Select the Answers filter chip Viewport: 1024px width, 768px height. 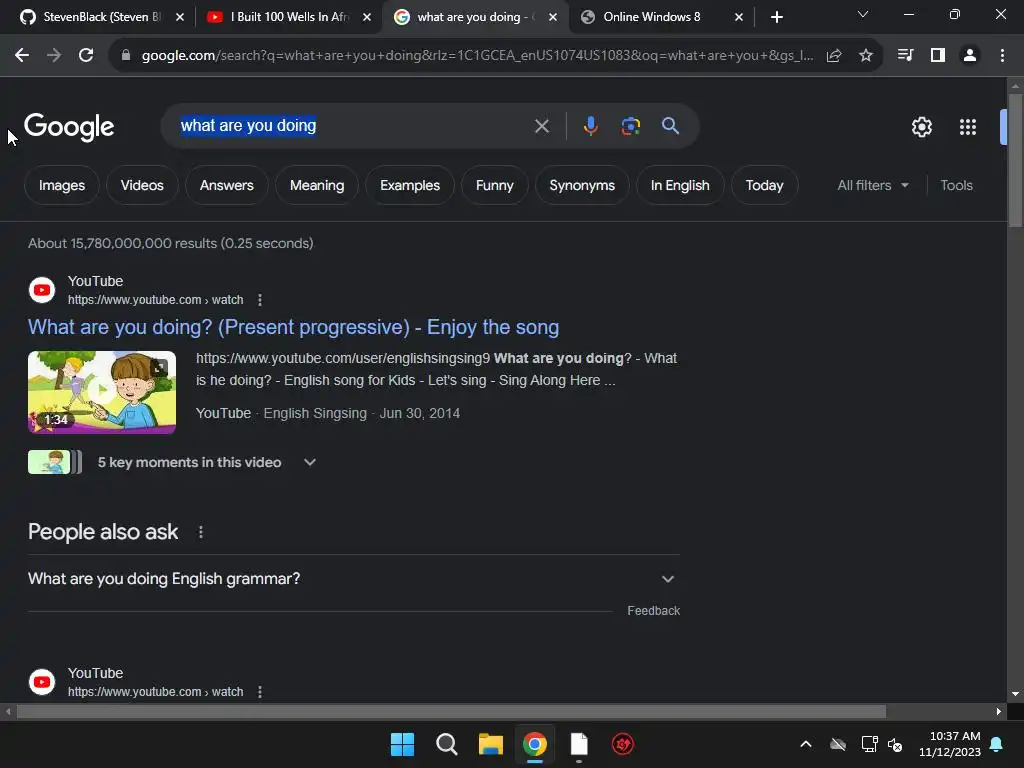click(227, 185)
